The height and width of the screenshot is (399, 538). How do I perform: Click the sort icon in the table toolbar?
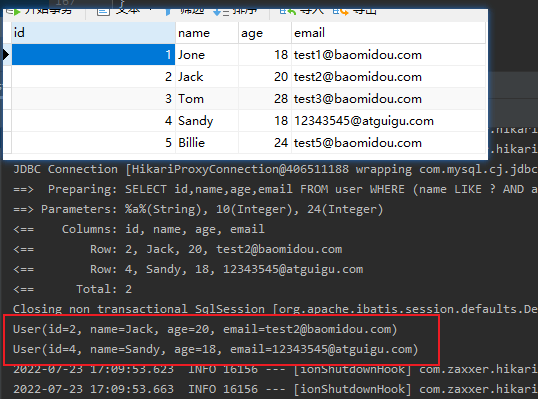[x=220, y=12]
